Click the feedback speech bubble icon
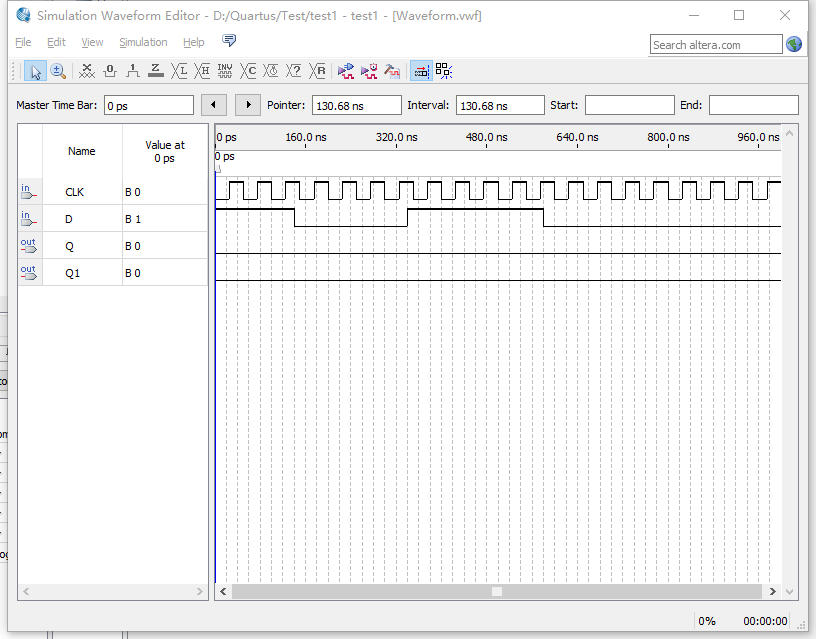 point(229,41)
